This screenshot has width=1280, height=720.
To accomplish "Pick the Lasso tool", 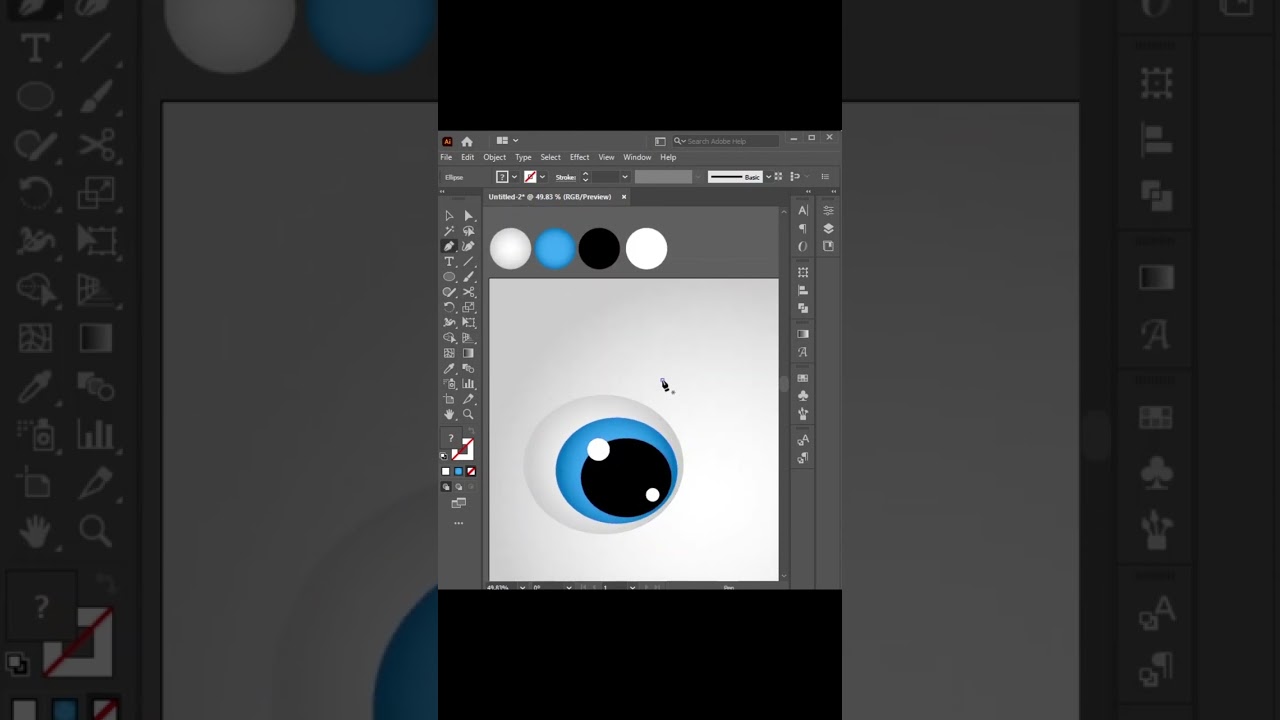I will (468, 231).
